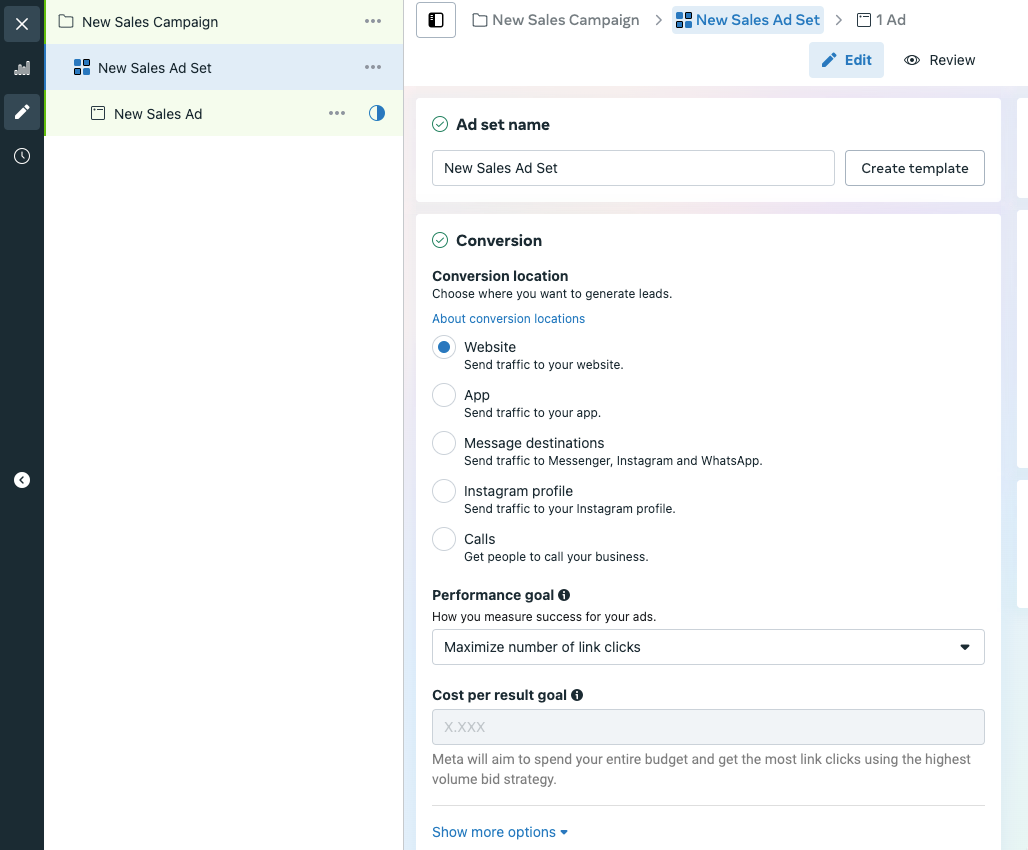Click the grid icon of New Sales Ad Set row

pyautogui.click(x=82, y=68)
